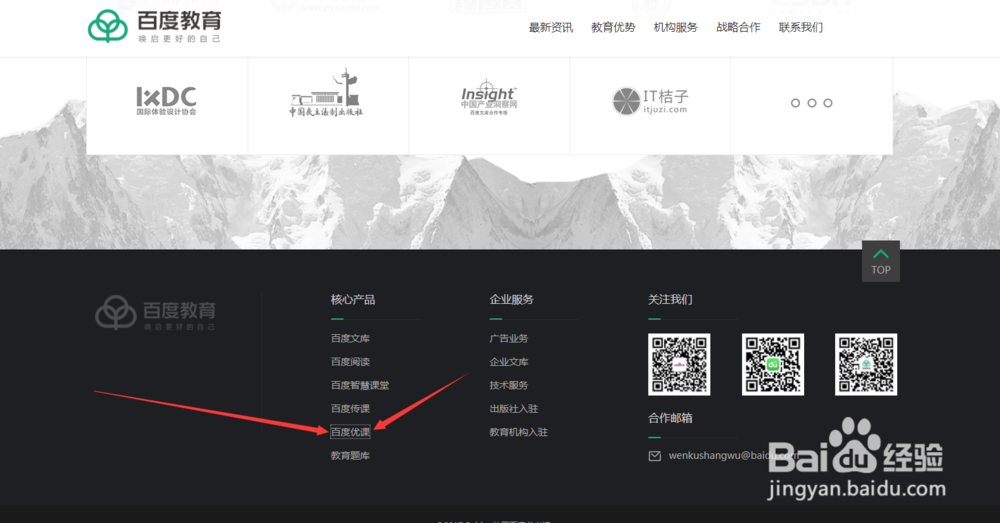Open the 企业文库 footer link

[x=509, y=362]
